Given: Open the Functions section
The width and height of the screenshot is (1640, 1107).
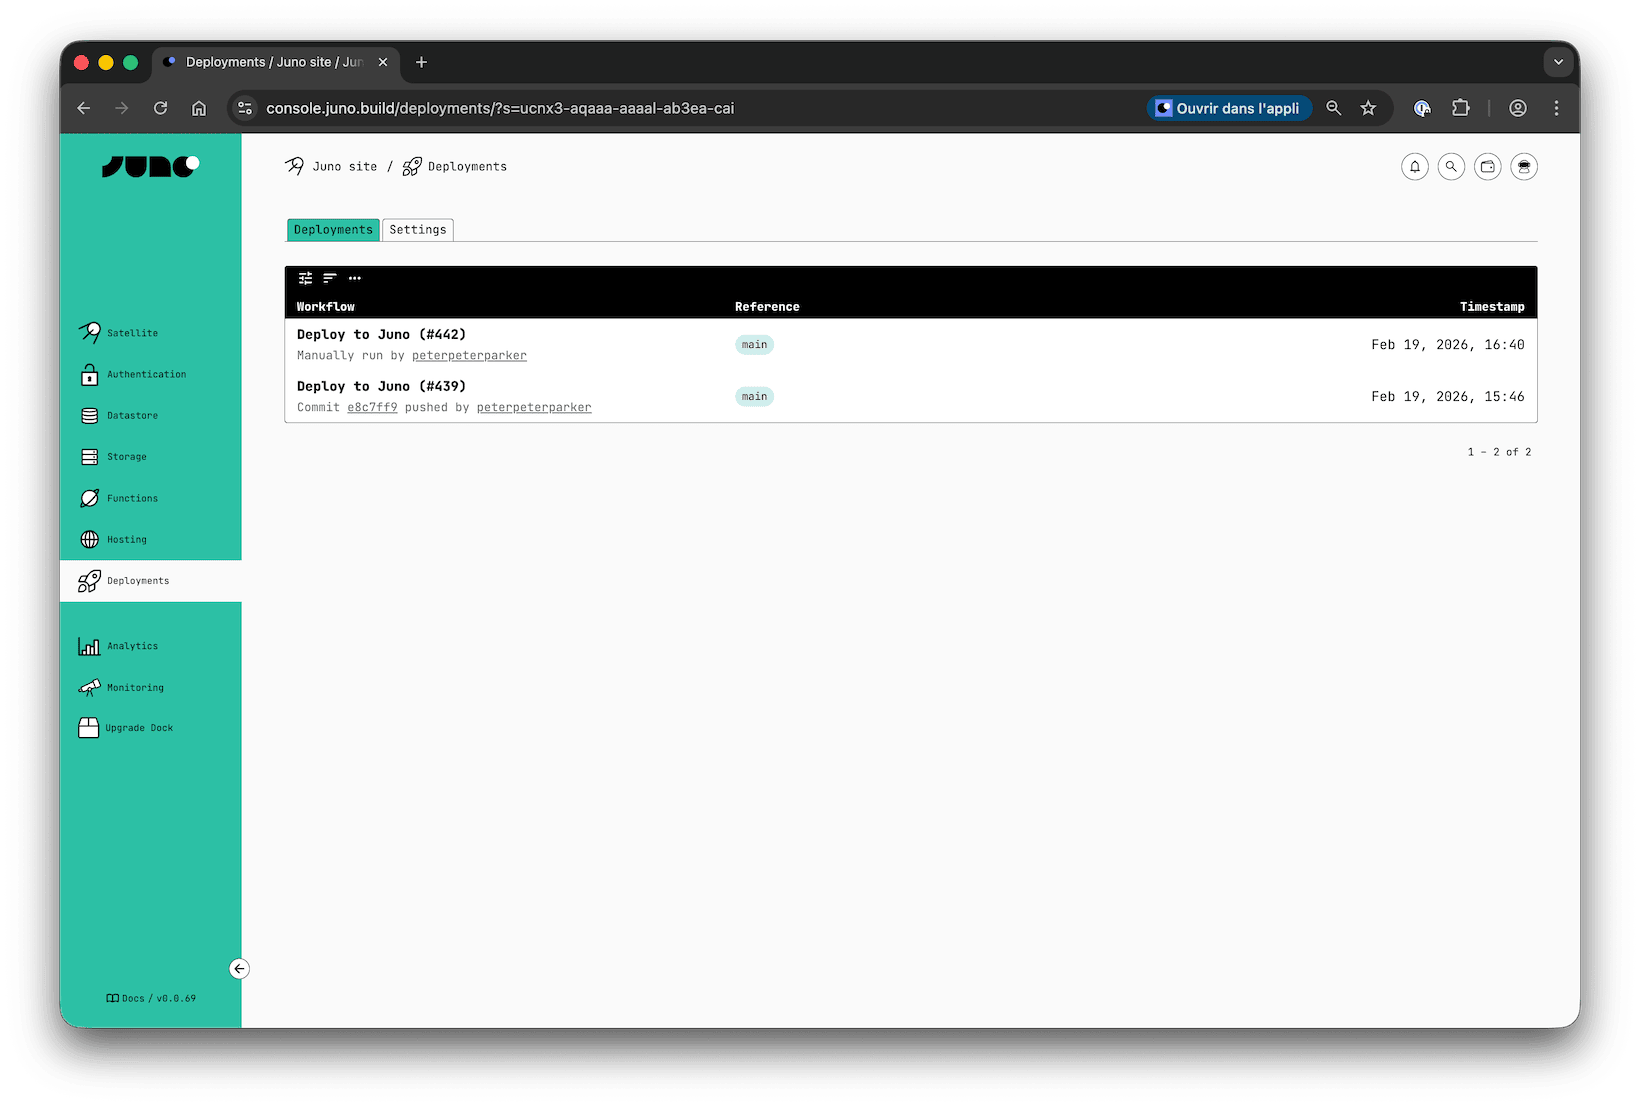Looking at the screenshot, I should [132, 498].
